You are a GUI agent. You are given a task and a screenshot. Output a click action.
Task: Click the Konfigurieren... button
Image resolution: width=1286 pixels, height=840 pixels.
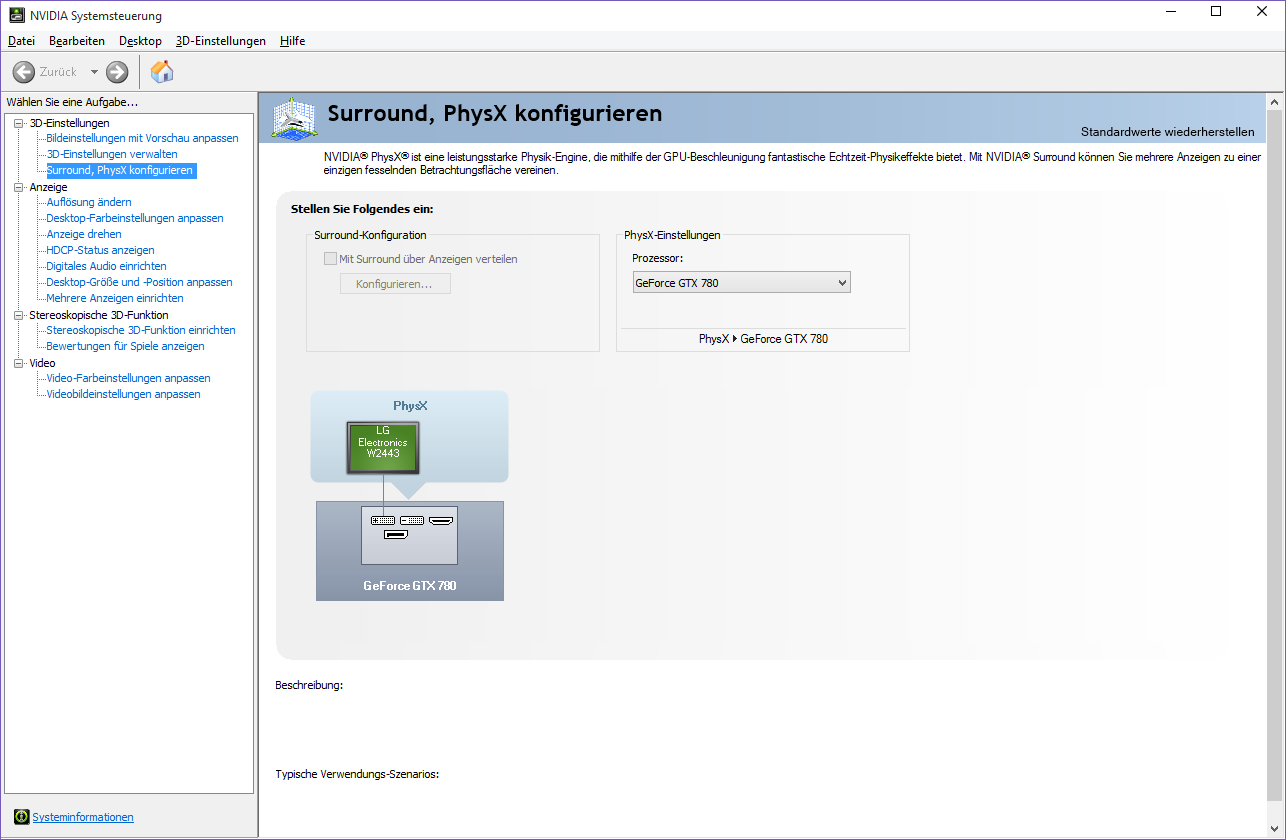[396, 284]
